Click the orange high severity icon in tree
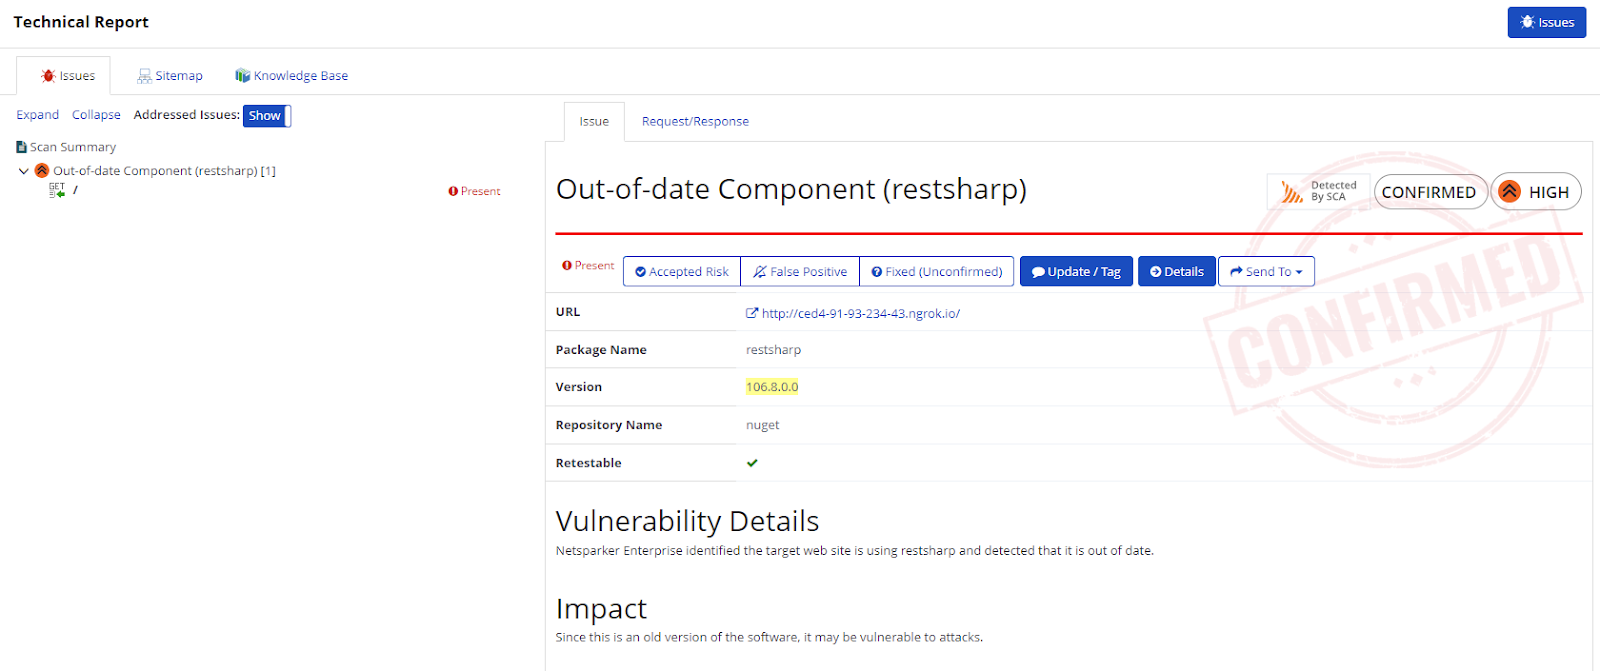Screen dimensions: 1600x671 point(42,171)
